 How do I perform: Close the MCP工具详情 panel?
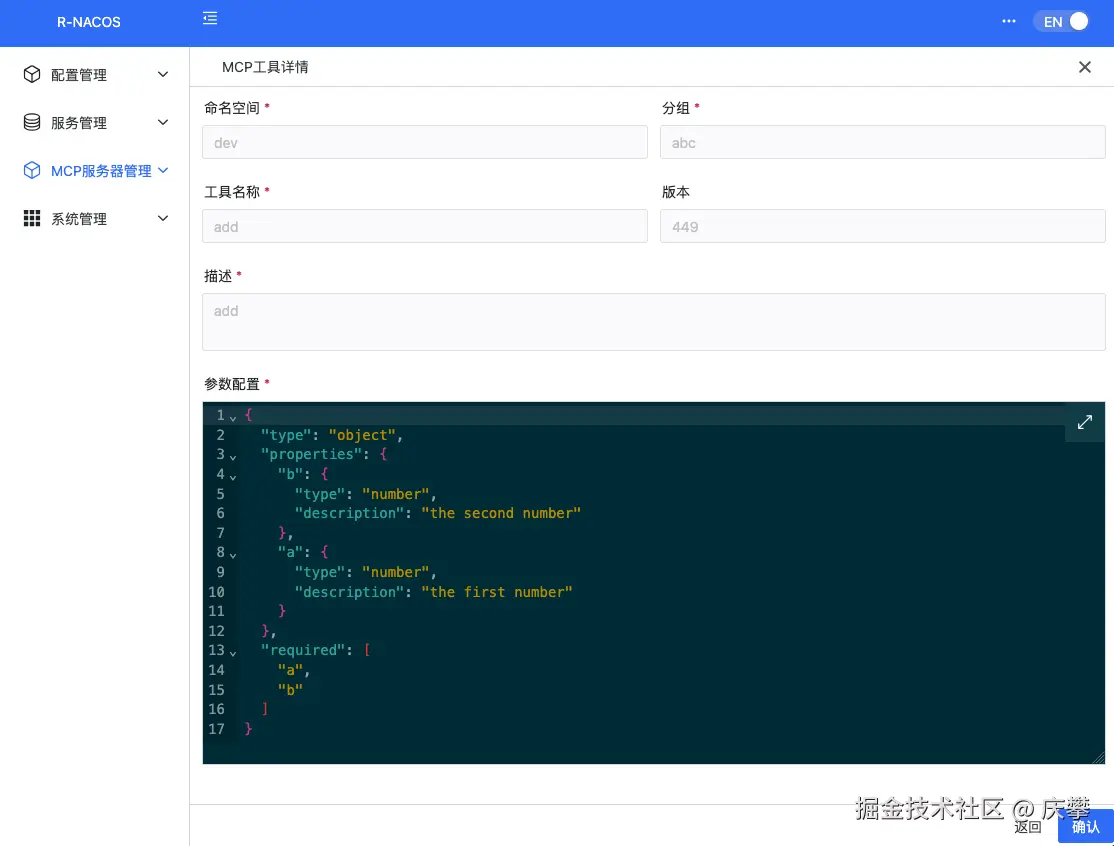pyautogui.click(x=1084, y=67)
